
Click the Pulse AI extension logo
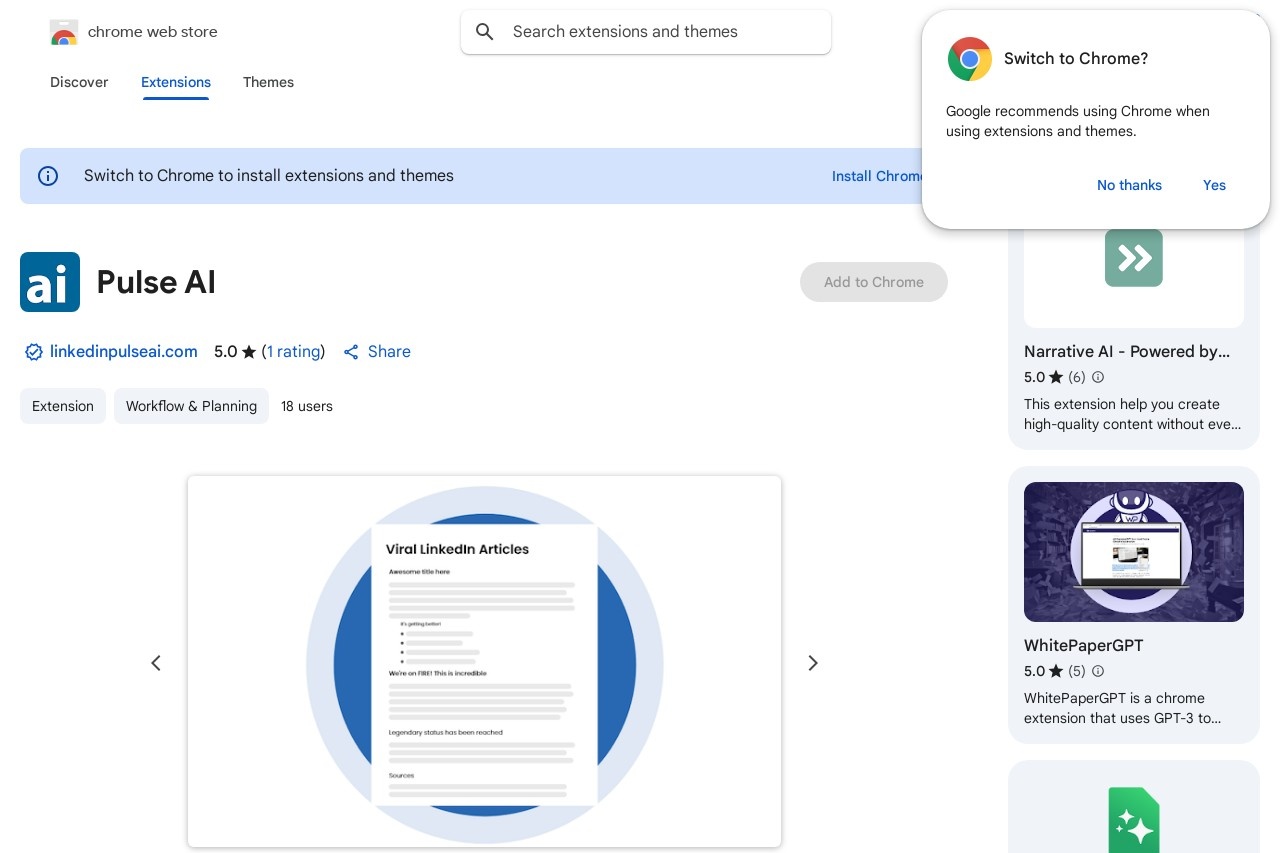click(50, 282)
